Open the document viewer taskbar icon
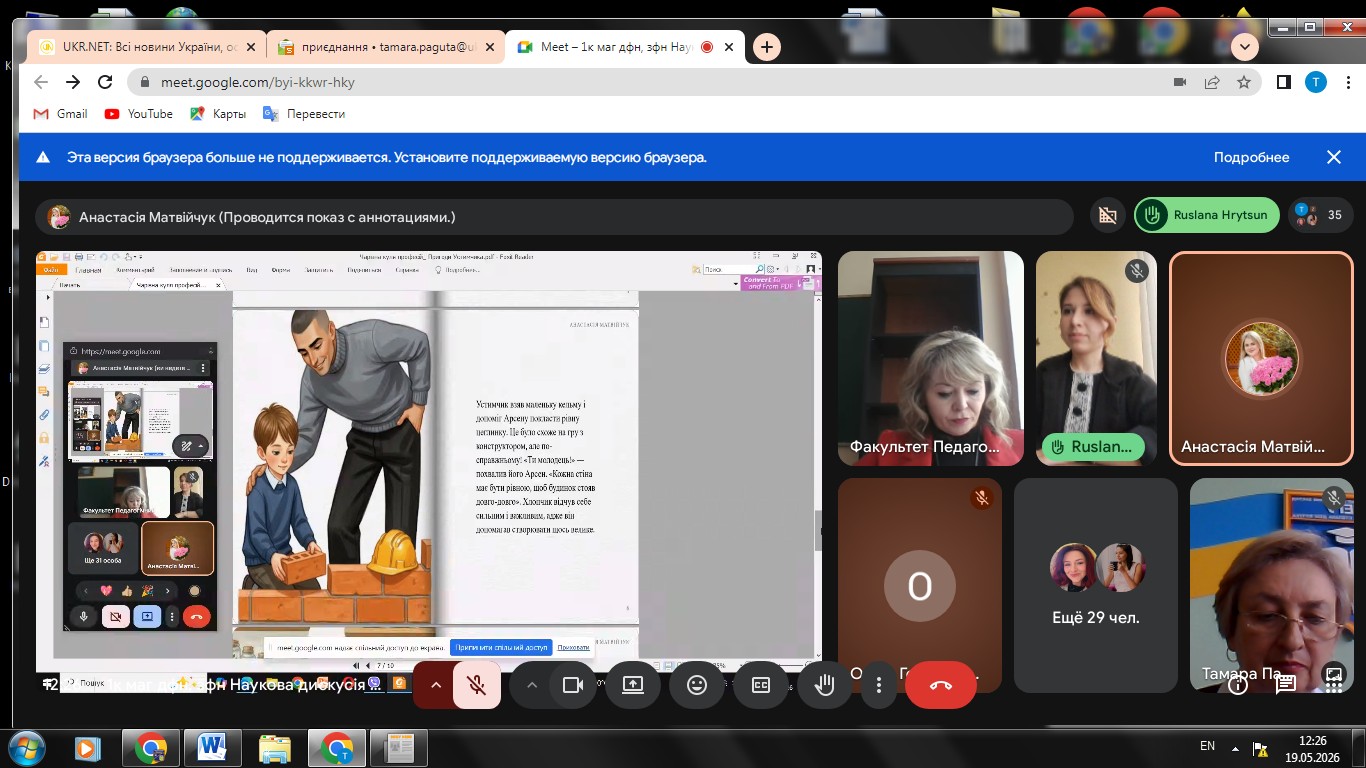This screenshot has height=768, width=1366. tap(399, 747)
